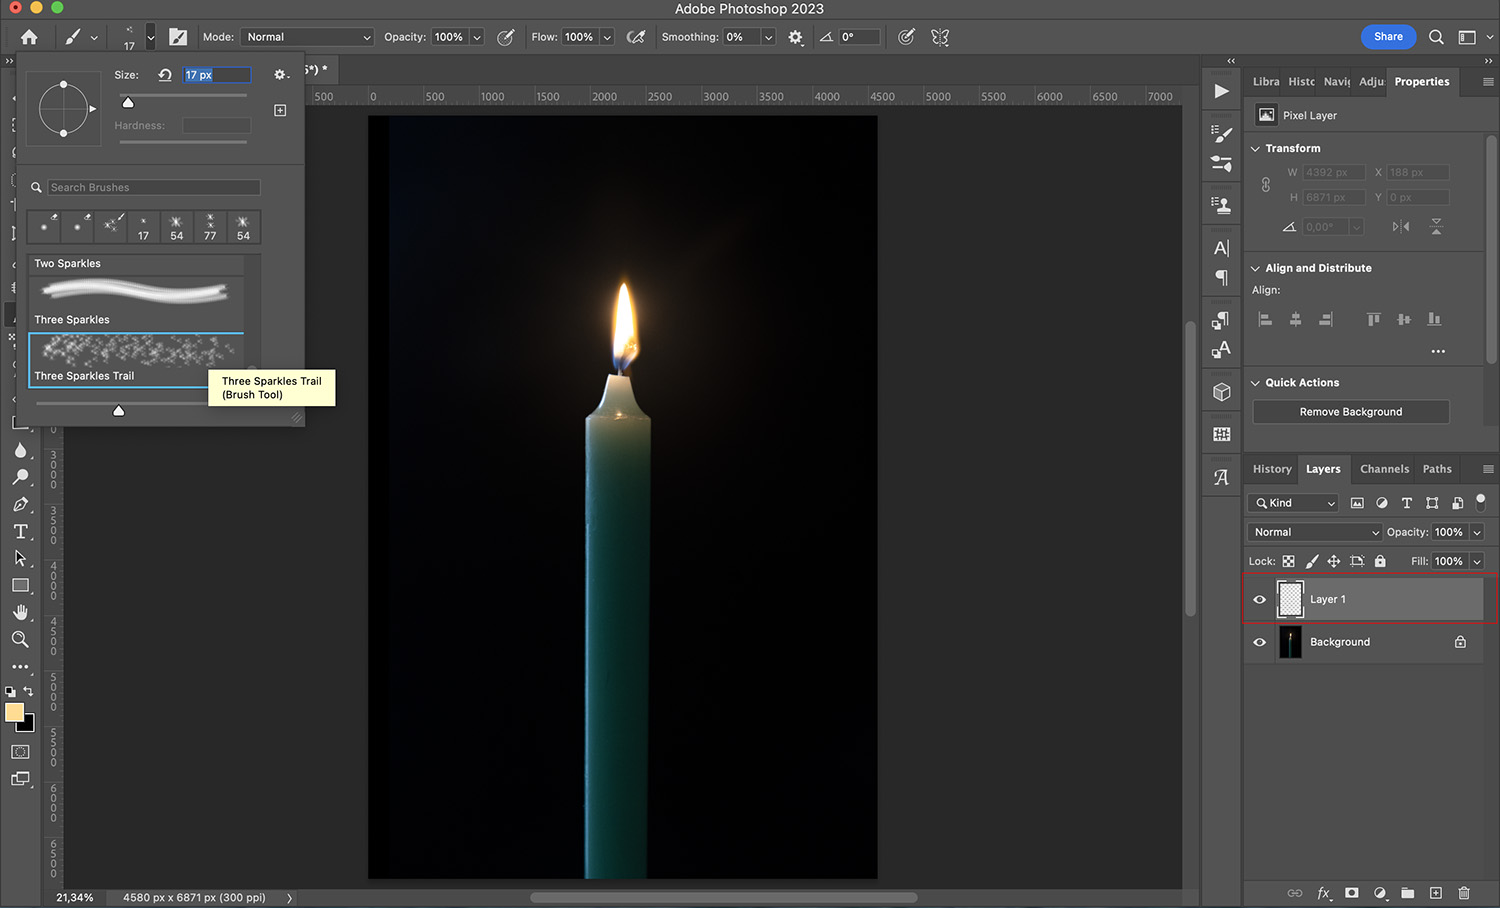Toggle pressure for size icon
Screen dimensions: 1500x908
[906, 37]
